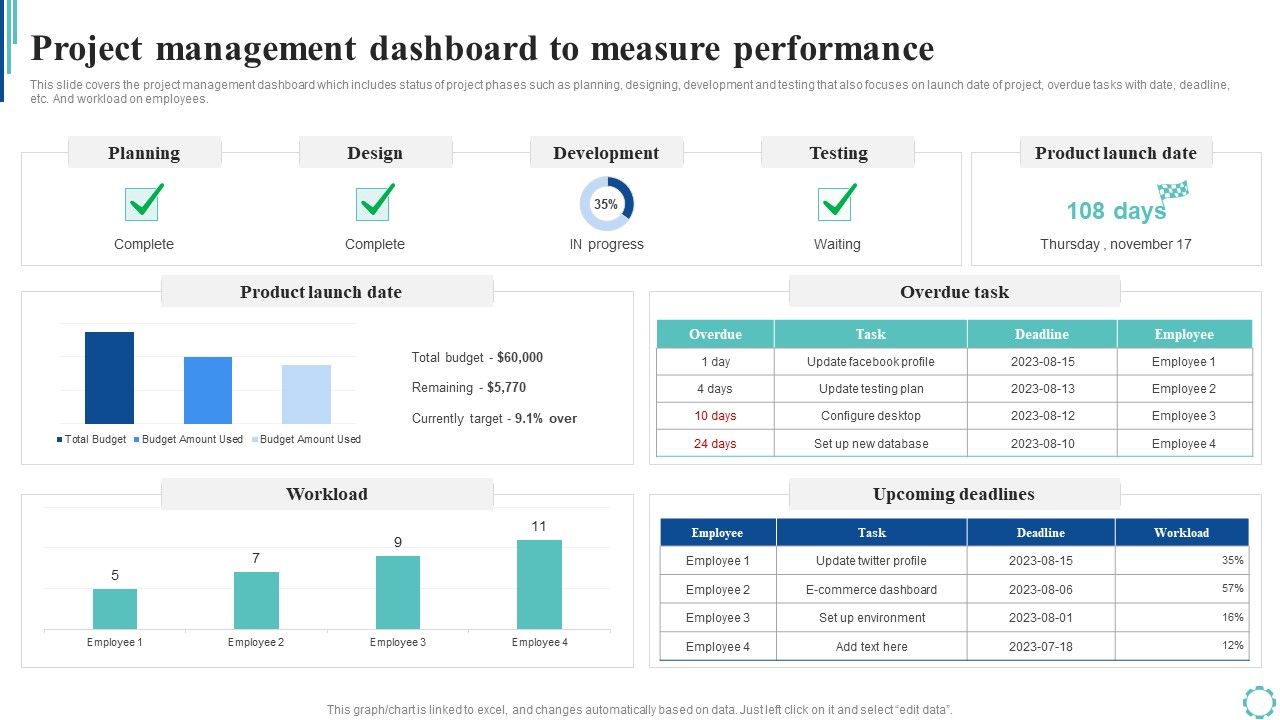Click the Employee column header in Overdue table
The width and height of the screenshot is (1280, 720).
[1184, 334]
